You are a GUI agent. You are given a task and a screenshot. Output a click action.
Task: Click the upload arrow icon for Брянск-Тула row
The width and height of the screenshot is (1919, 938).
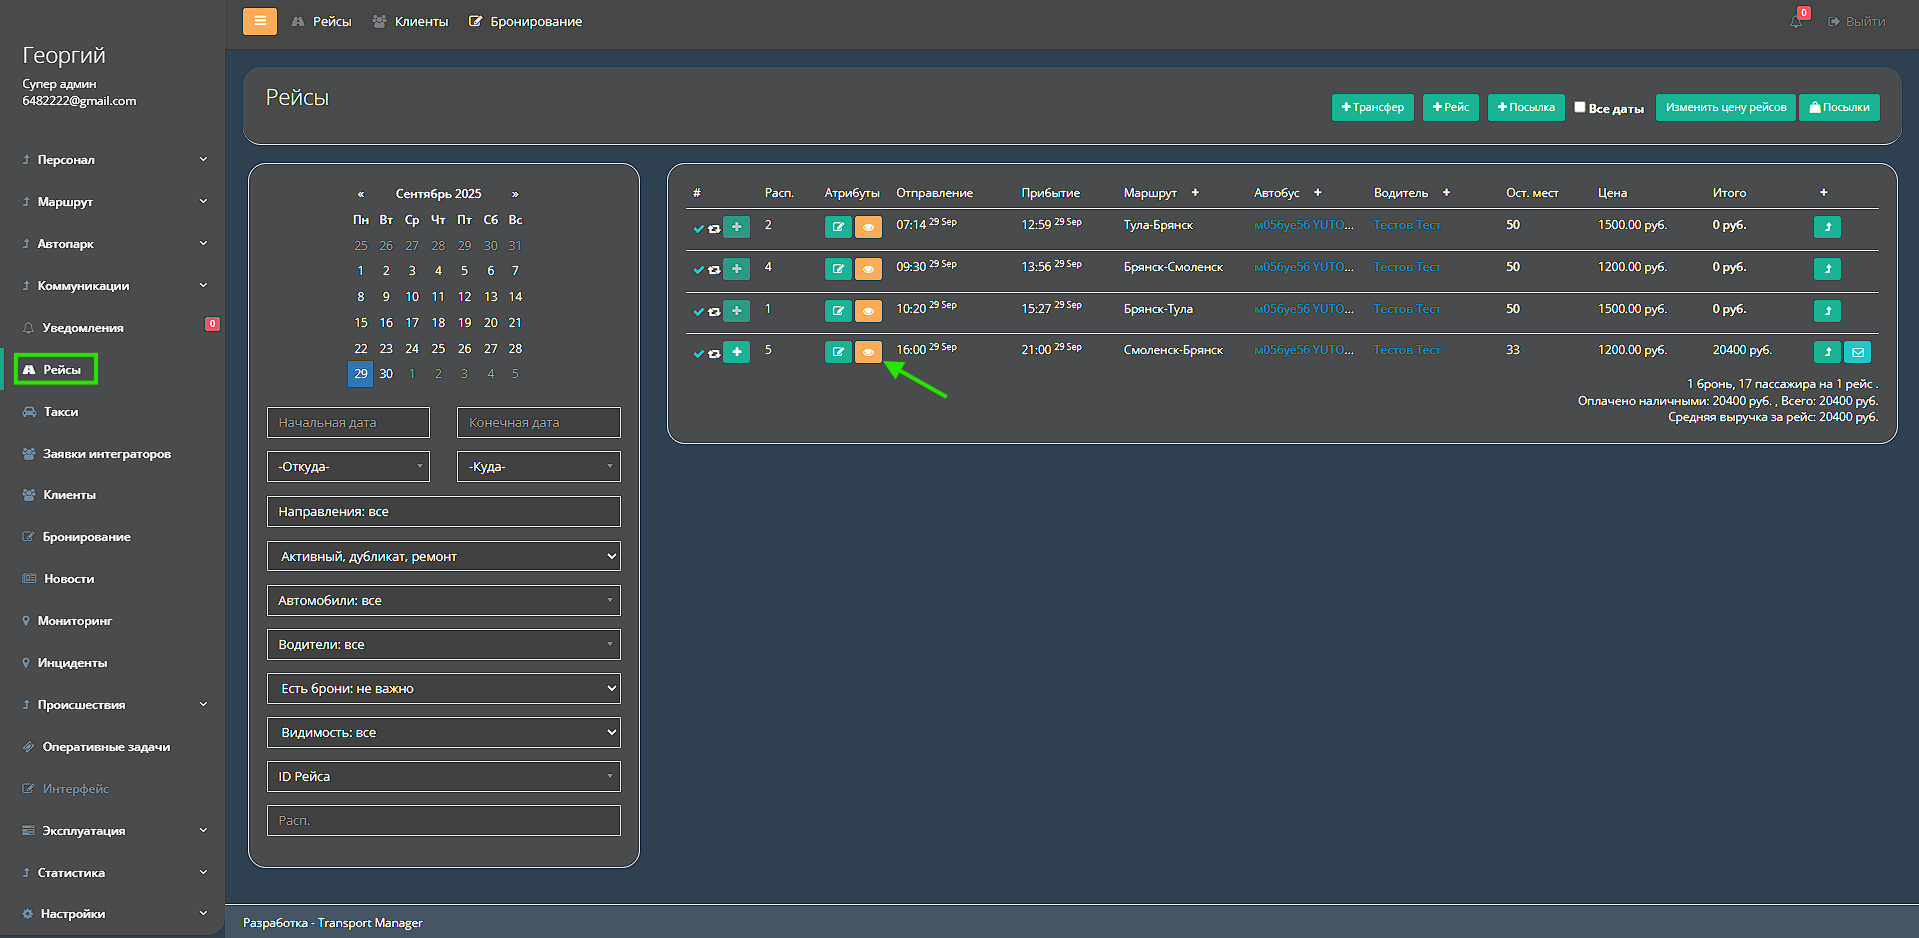tap(1827, 311)
